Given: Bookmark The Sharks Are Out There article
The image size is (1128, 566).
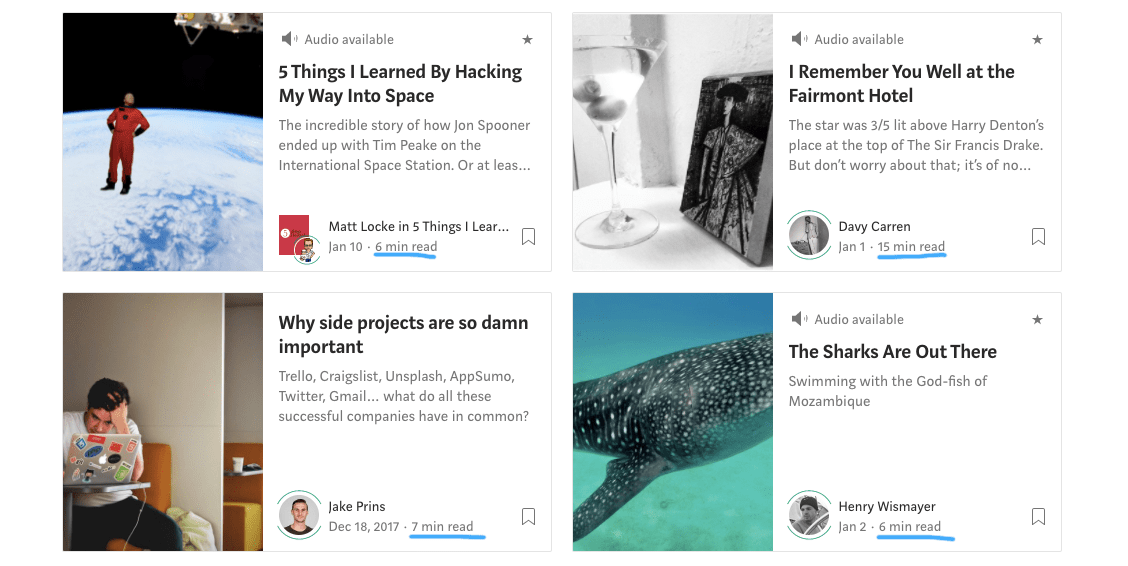Looking at the screenshot, I should click(1038, 516).
